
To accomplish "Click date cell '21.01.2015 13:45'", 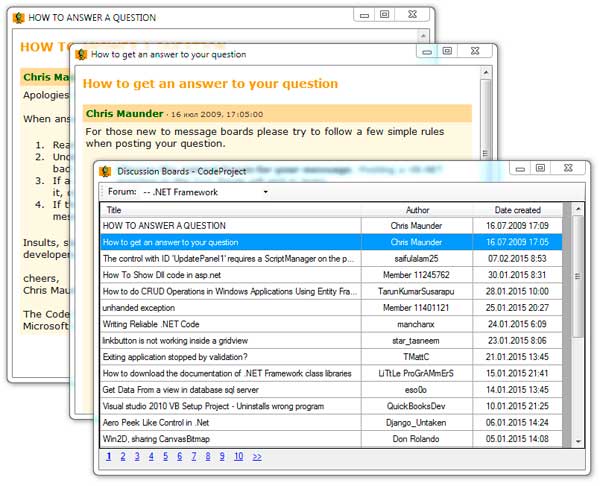I will click(x=517, y=357).
